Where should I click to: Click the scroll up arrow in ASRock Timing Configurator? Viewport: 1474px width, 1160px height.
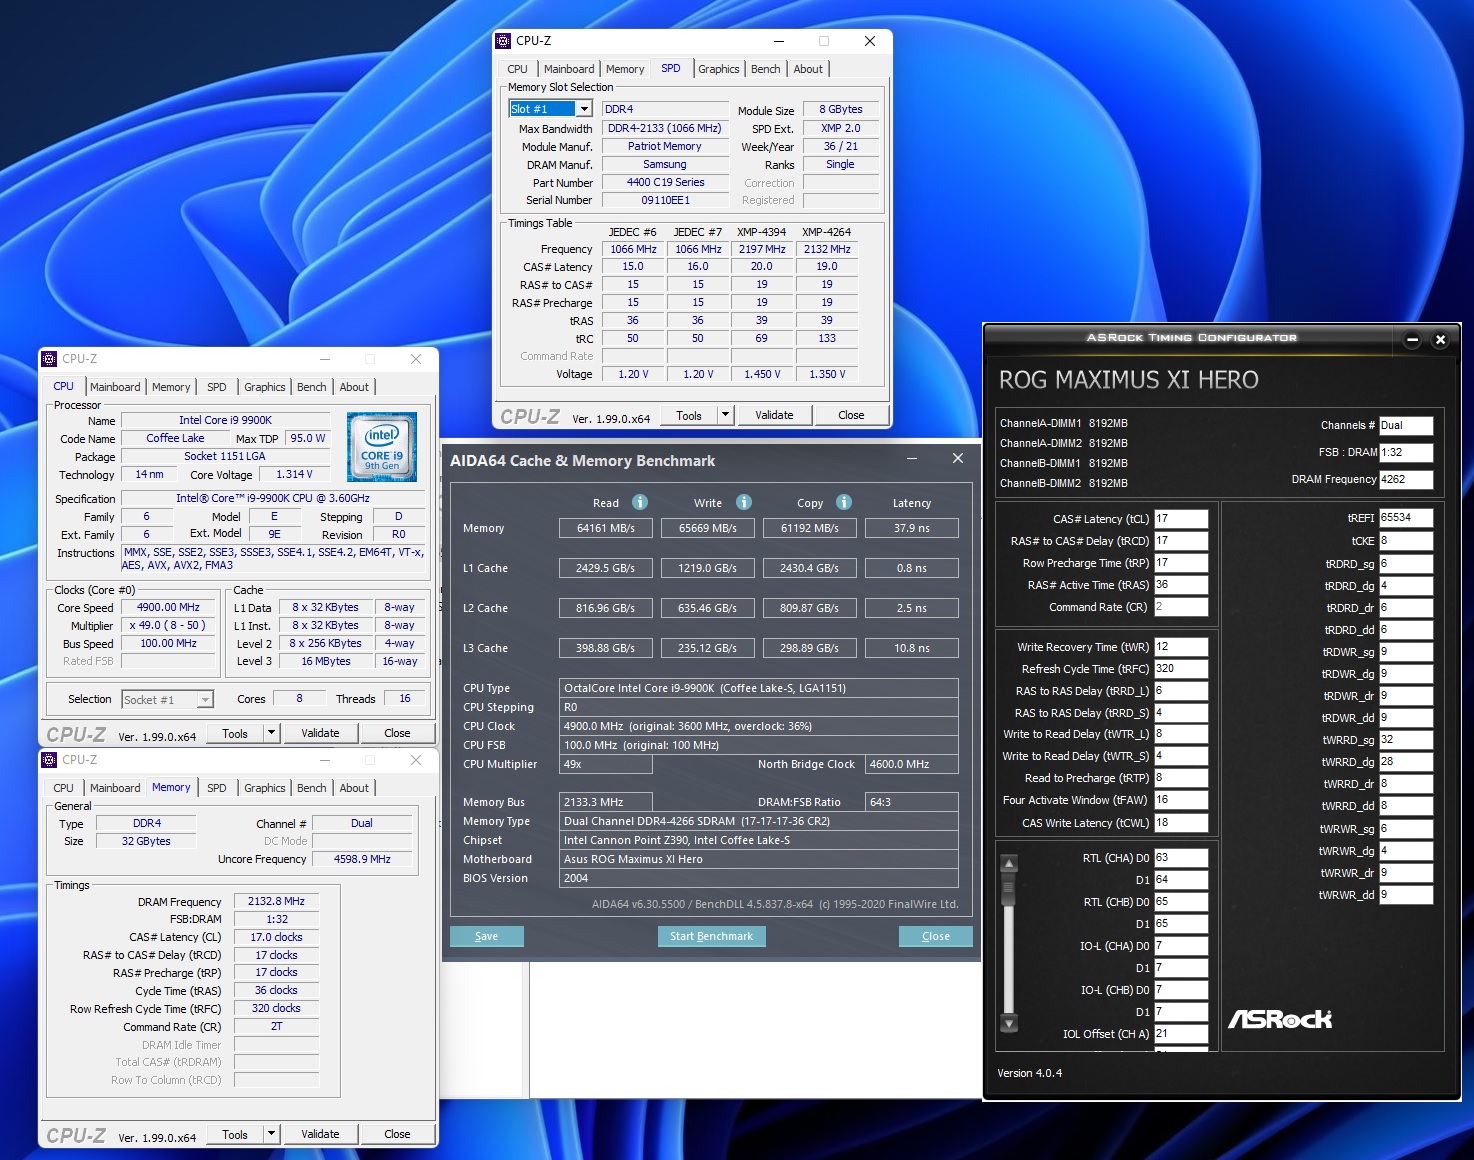1009,864
